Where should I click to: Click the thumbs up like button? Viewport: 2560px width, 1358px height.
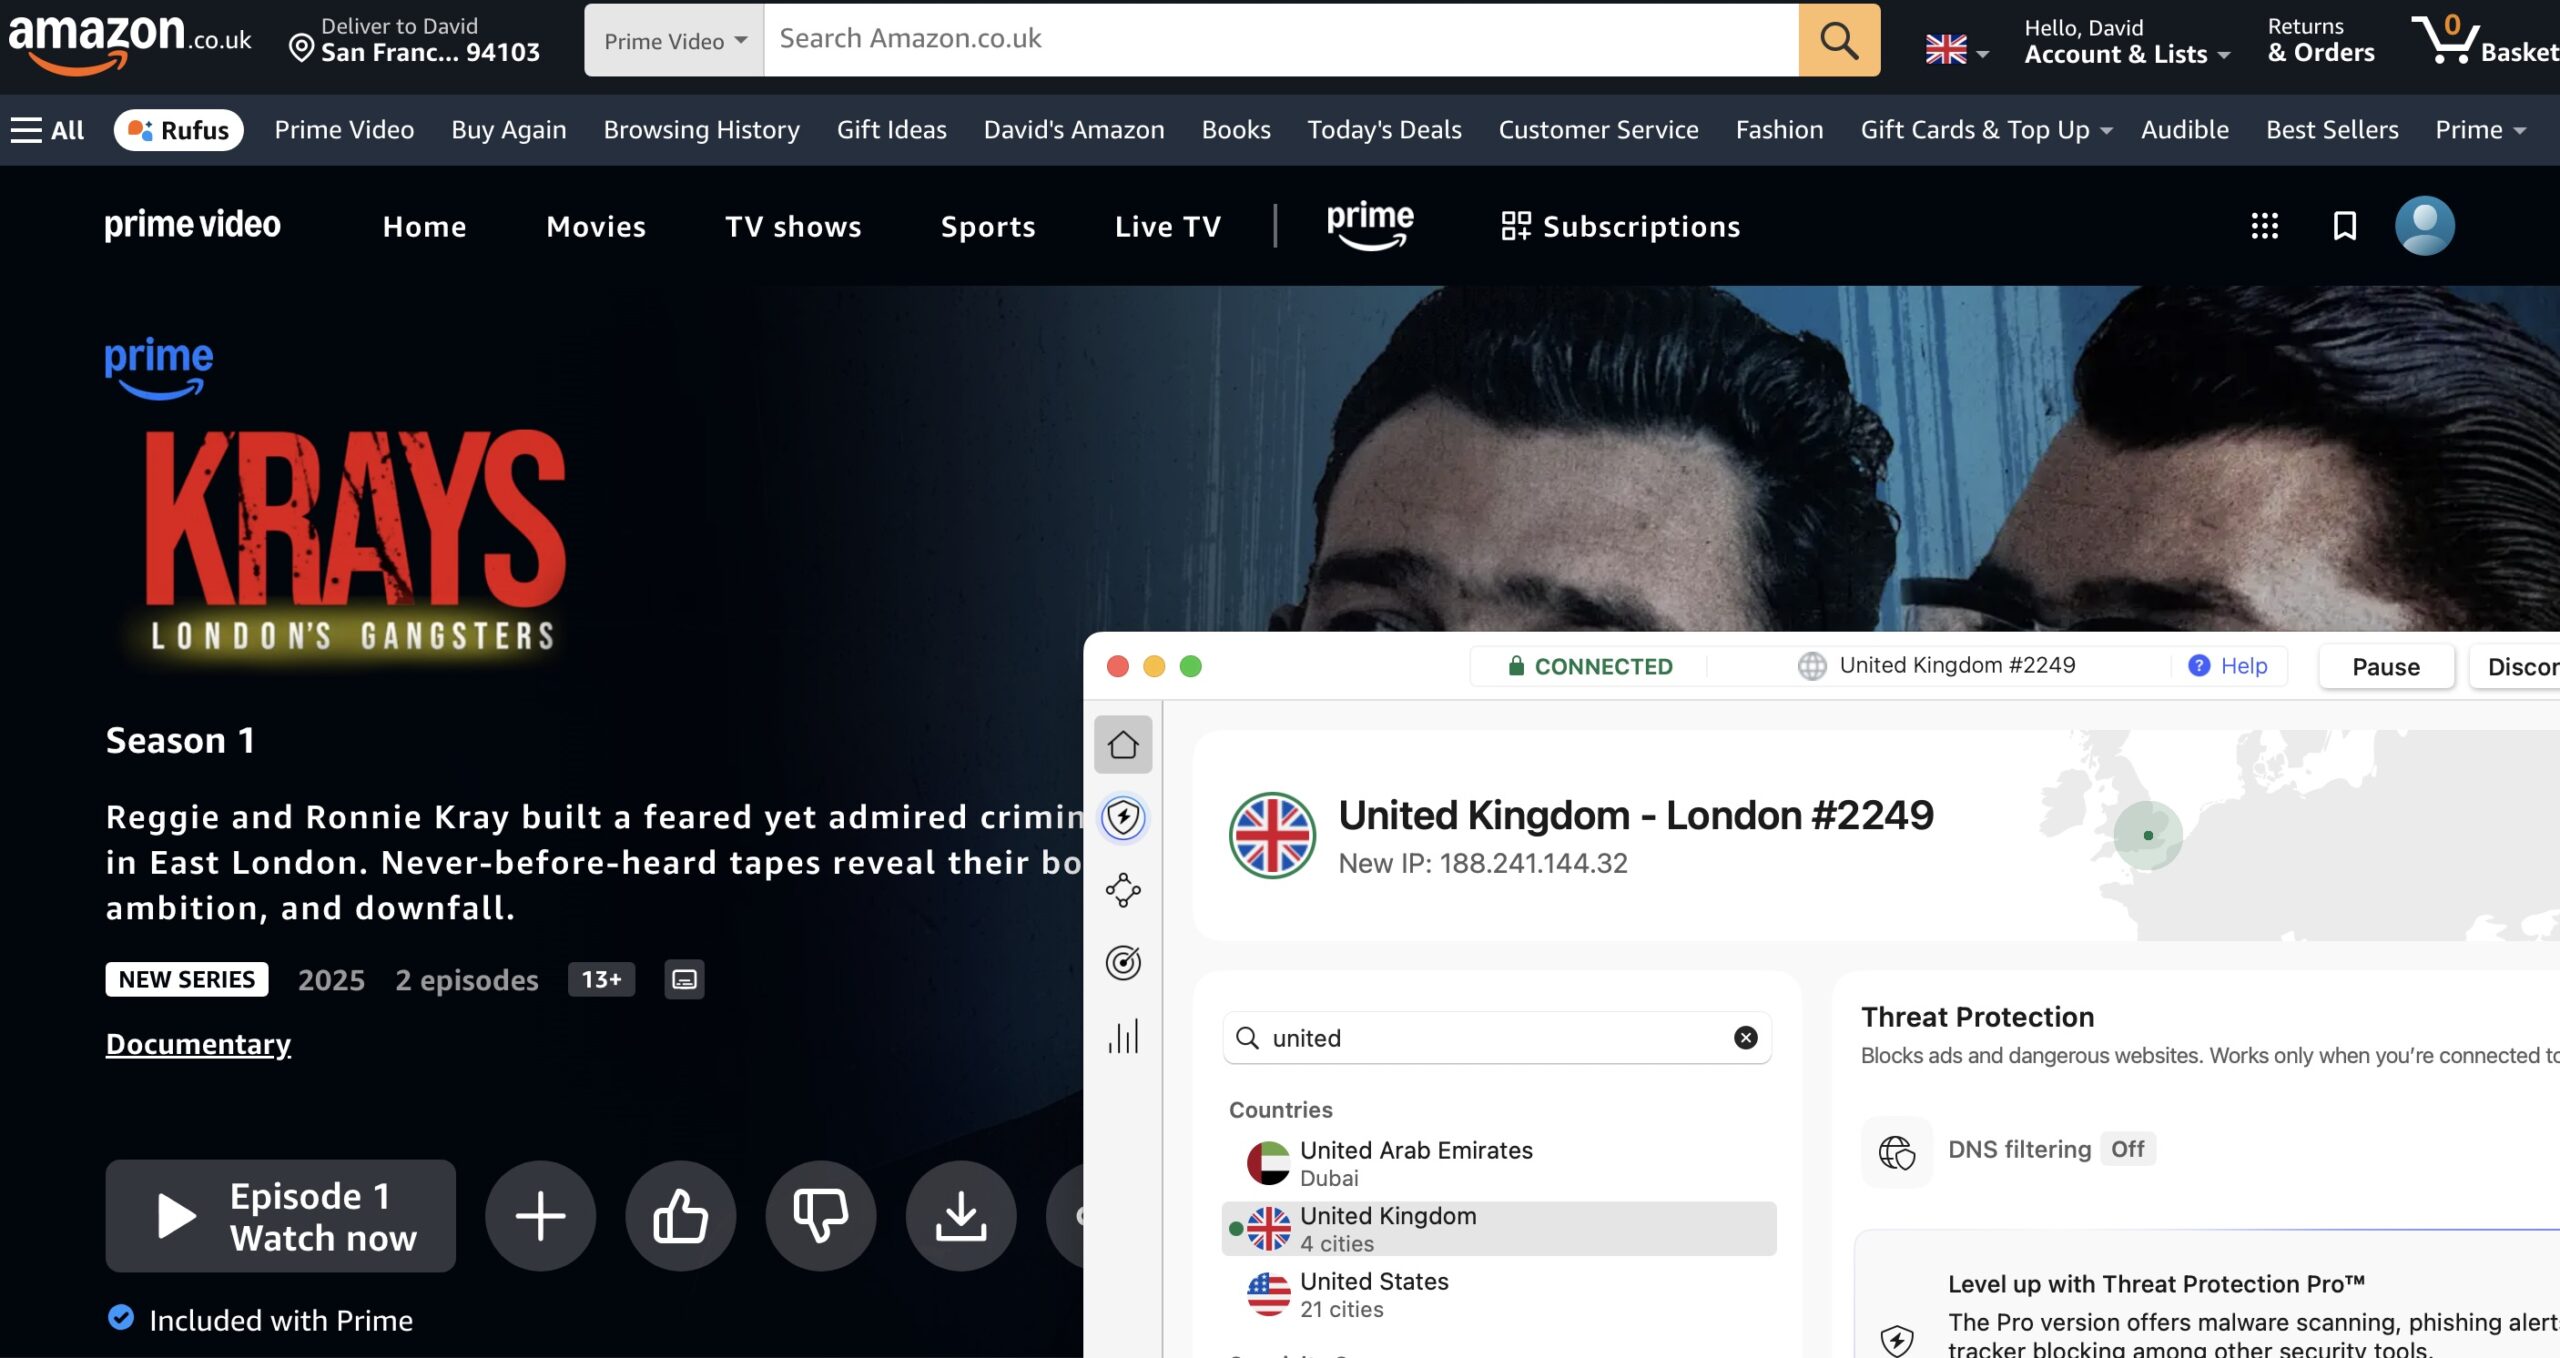681,1216
